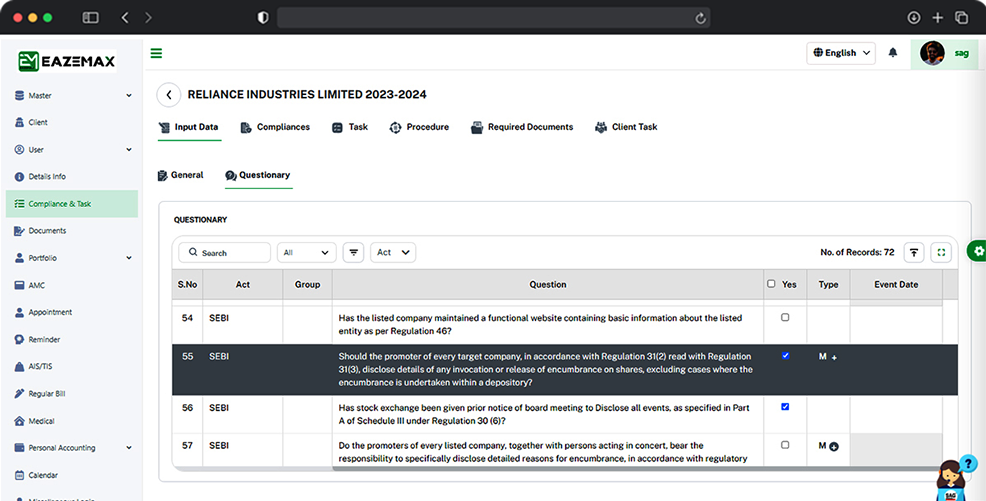
Task: Open the user profile avatar
Action: point(931,53)
